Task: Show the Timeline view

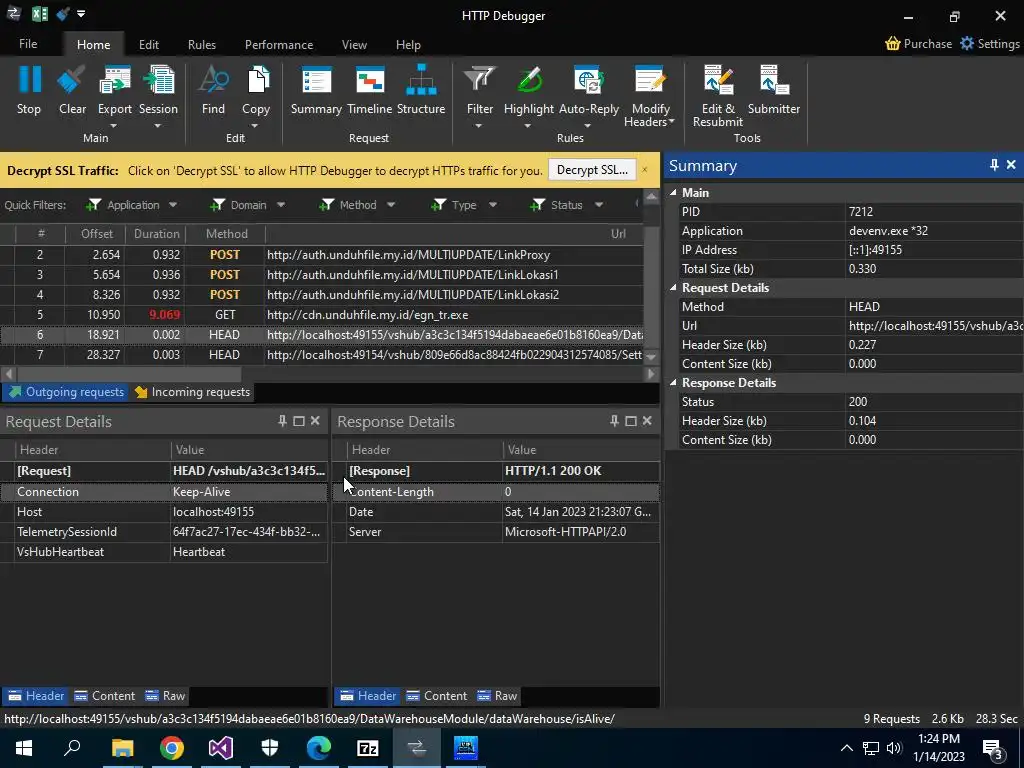Action: point(370,80)
